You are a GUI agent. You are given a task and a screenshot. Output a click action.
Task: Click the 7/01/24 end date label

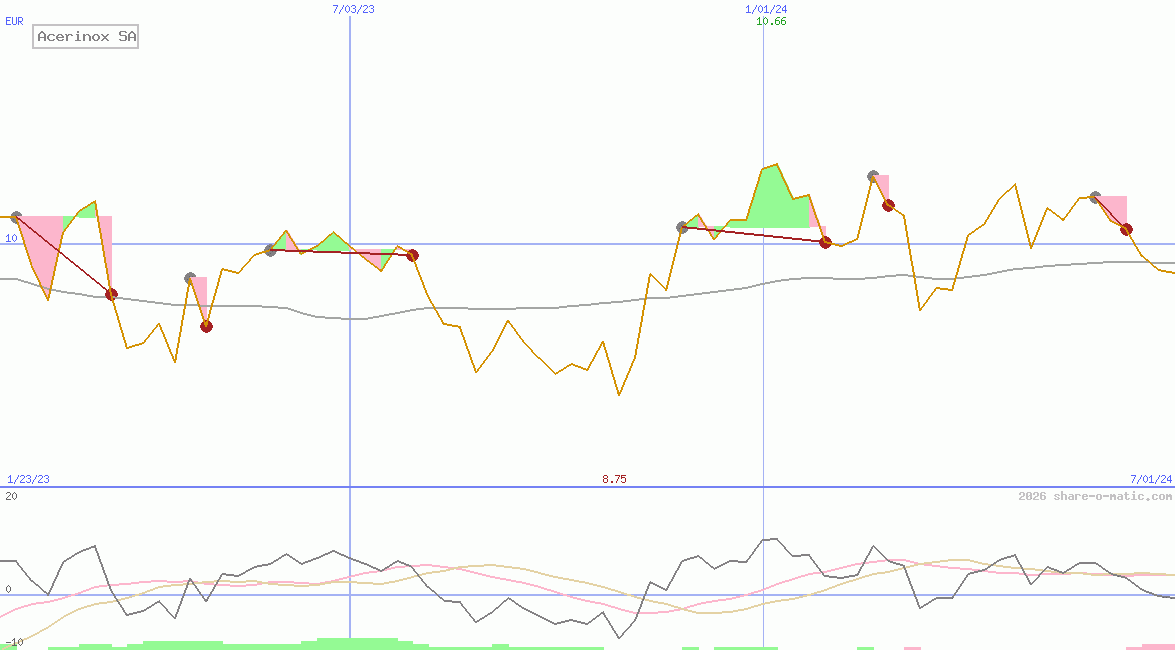tap(1149, 479)
